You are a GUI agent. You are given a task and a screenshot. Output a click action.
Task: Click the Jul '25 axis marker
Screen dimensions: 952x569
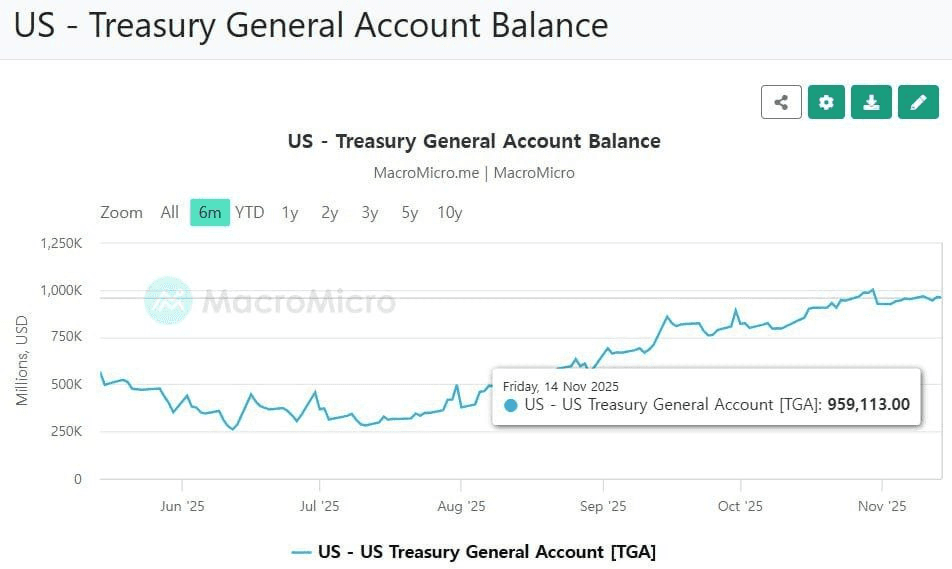(x=319, y=506)
